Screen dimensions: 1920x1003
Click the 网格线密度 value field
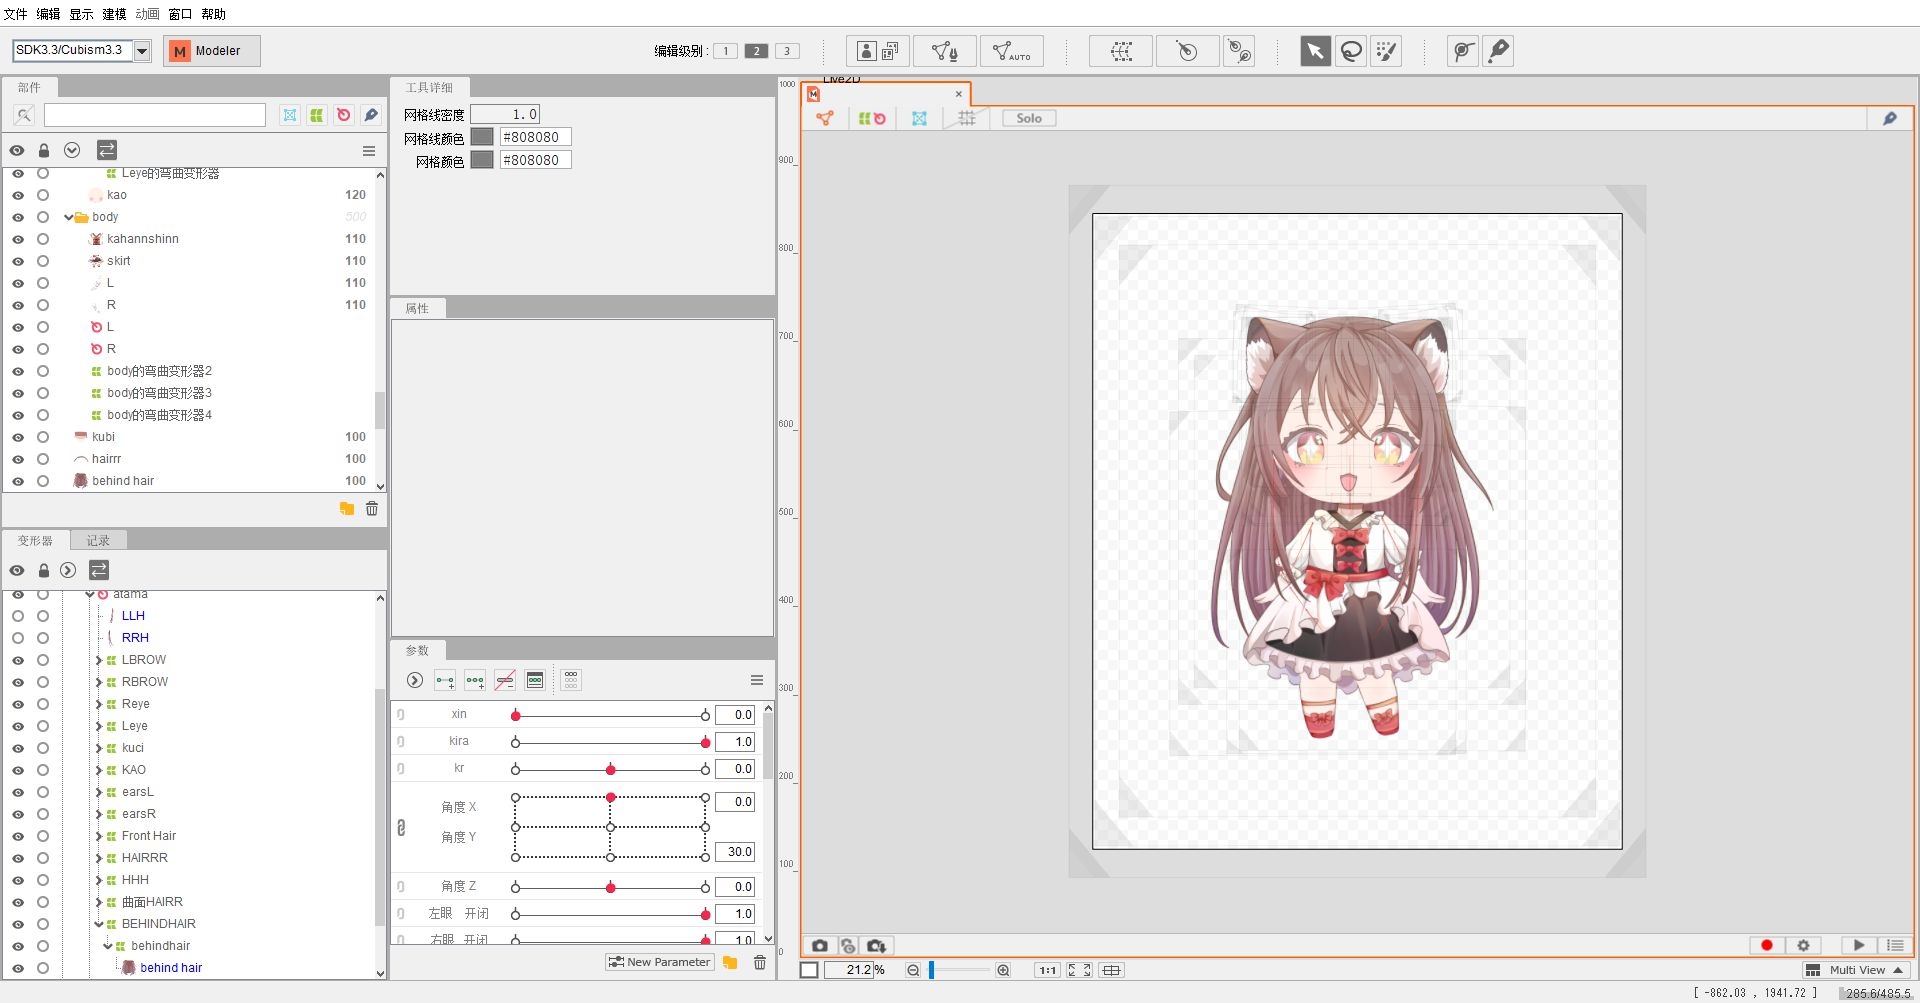(x=506, y=114)
